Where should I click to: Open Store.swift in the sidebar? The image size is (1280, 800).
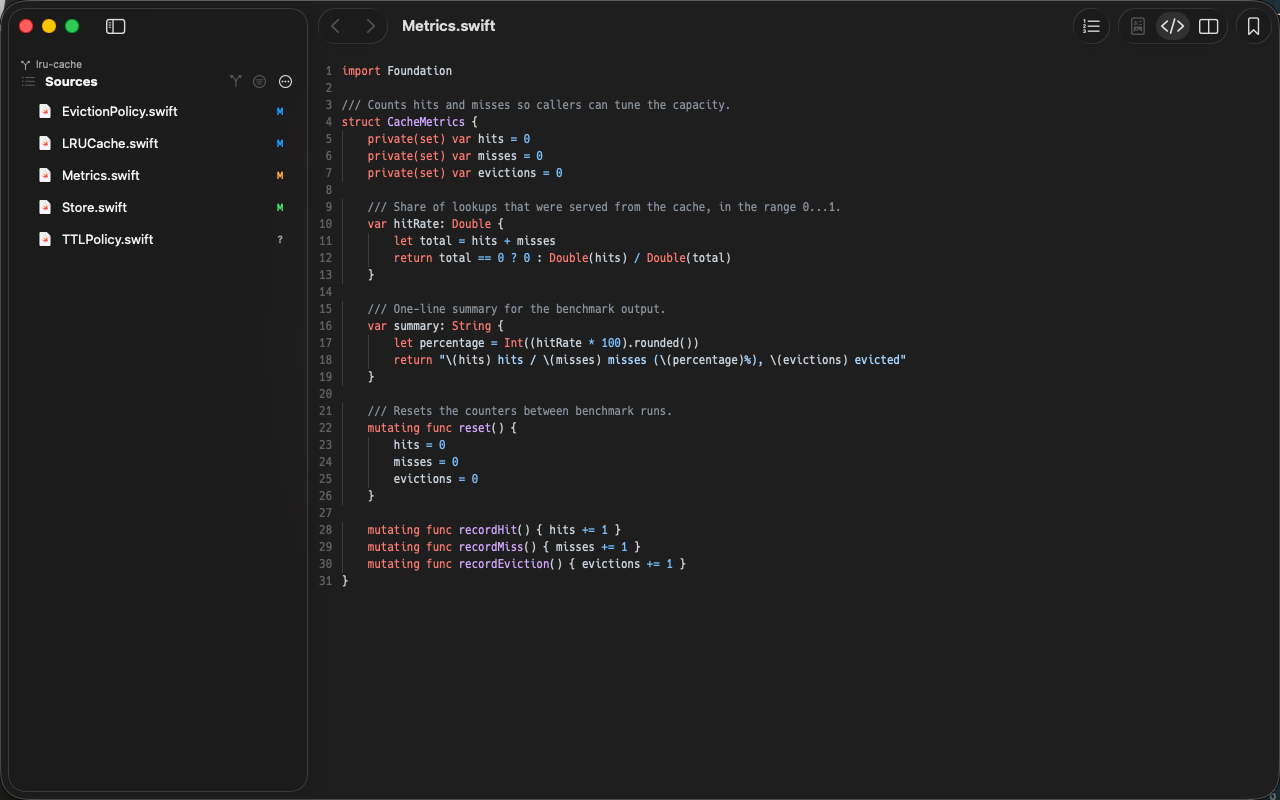(160, 207)
